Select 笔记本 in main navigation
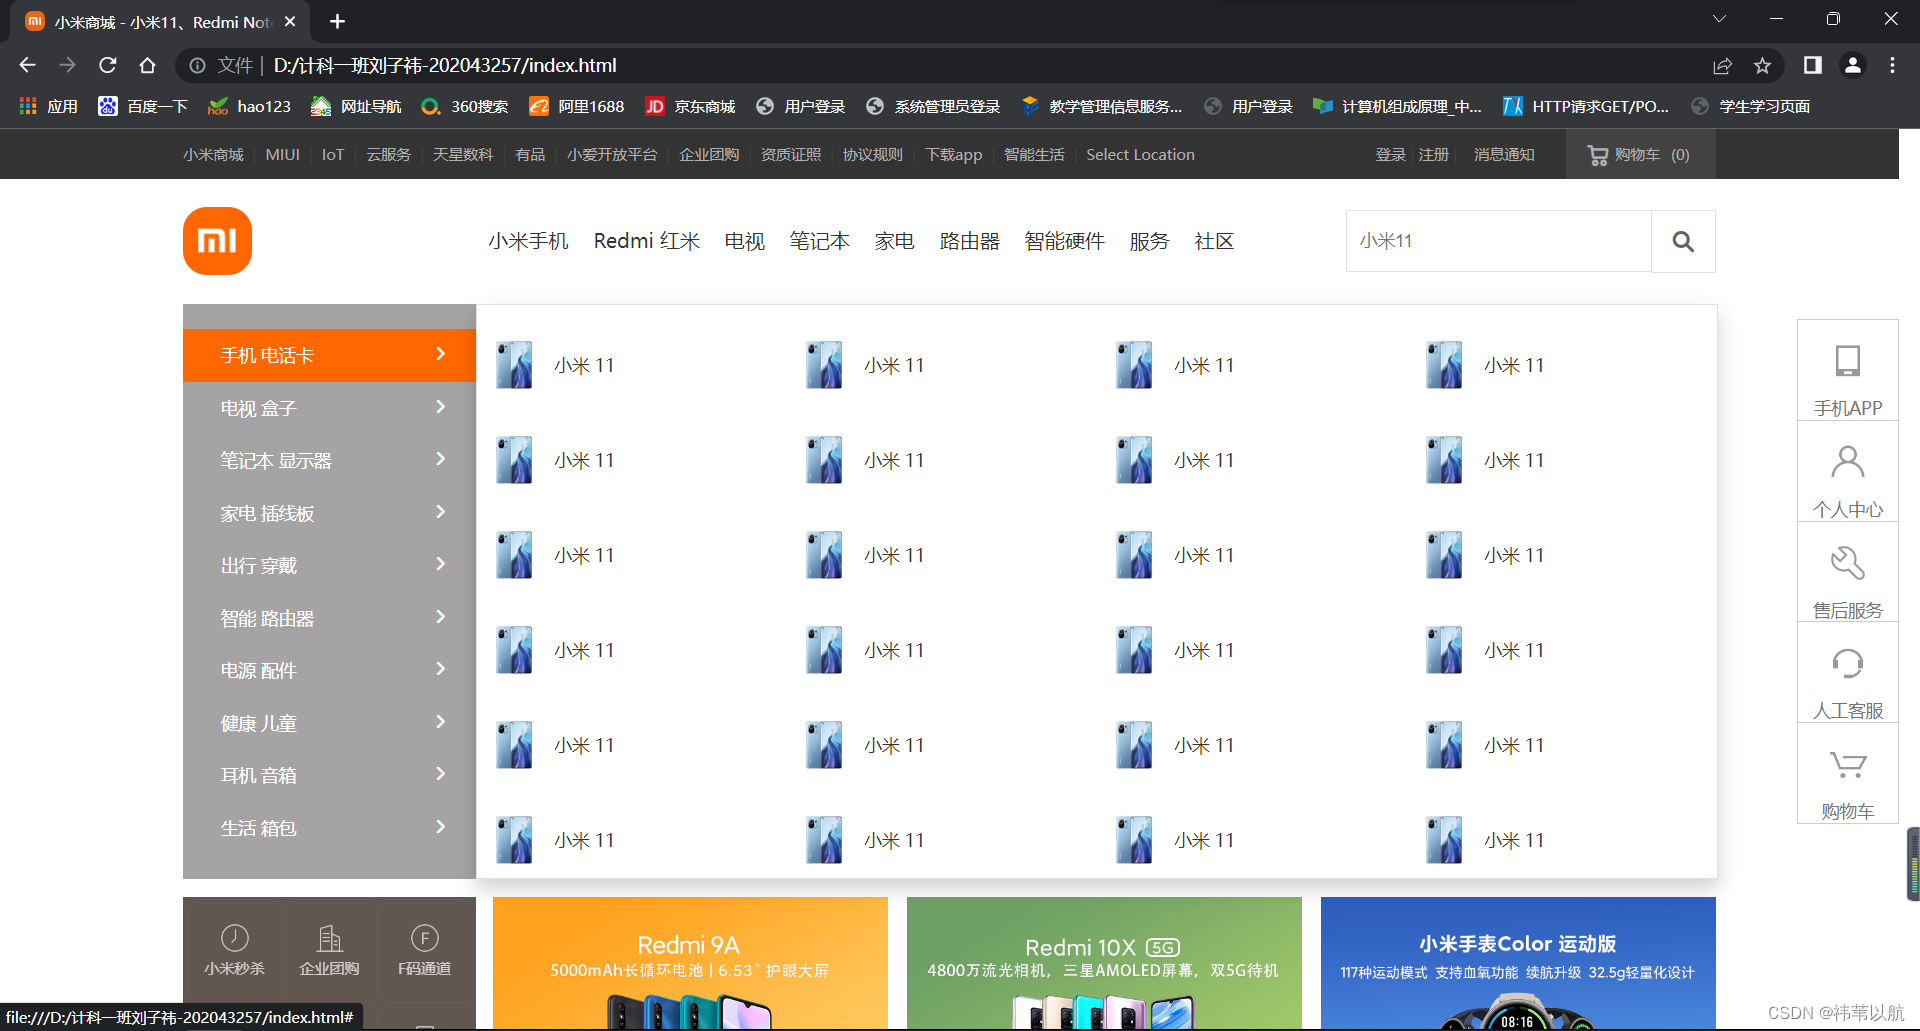1920x1031 pixels. [x=820, y=241]
